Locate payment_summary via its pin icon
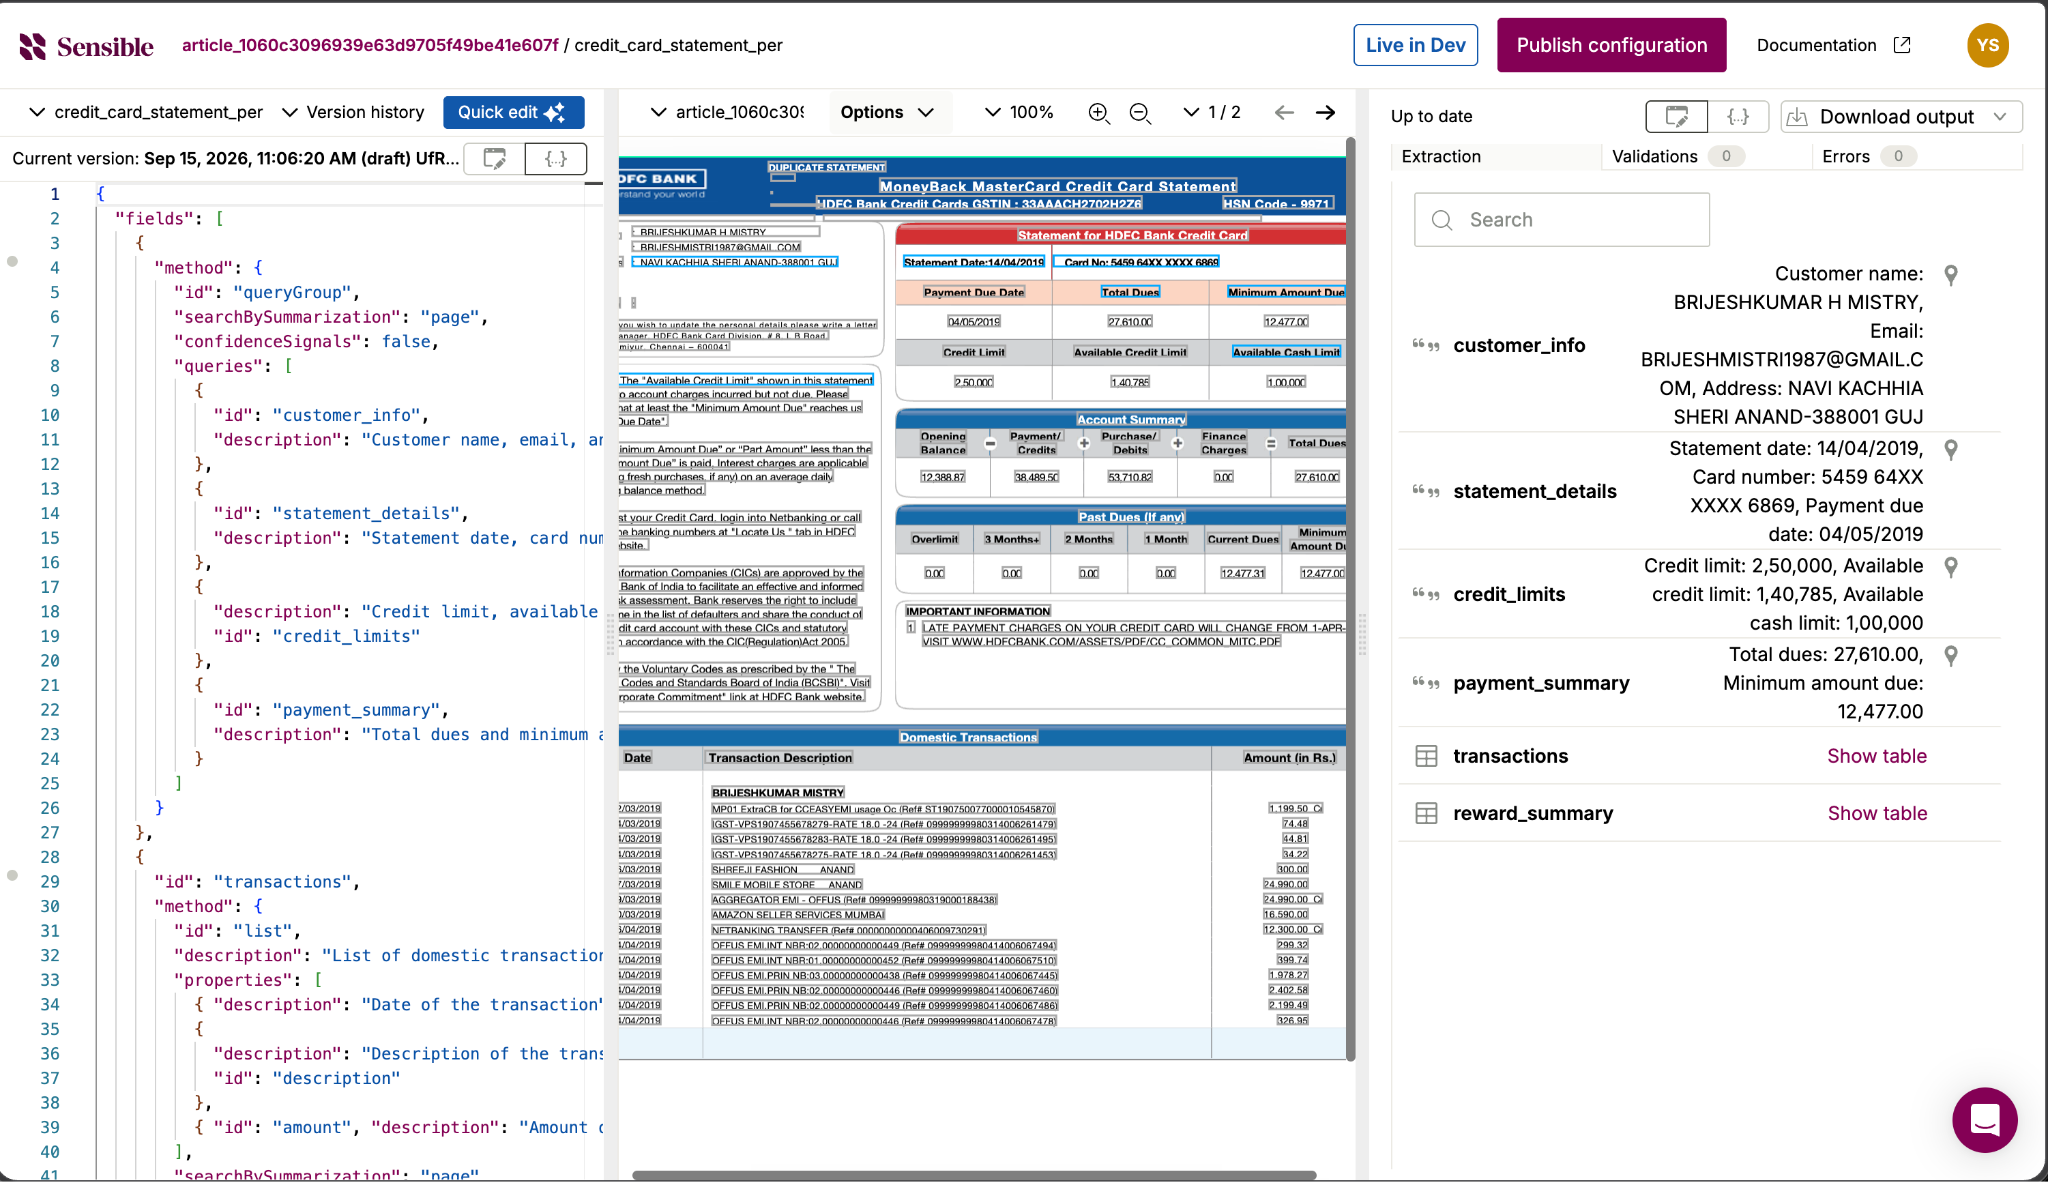Screen dimensions: 2048x1182 1950,656
